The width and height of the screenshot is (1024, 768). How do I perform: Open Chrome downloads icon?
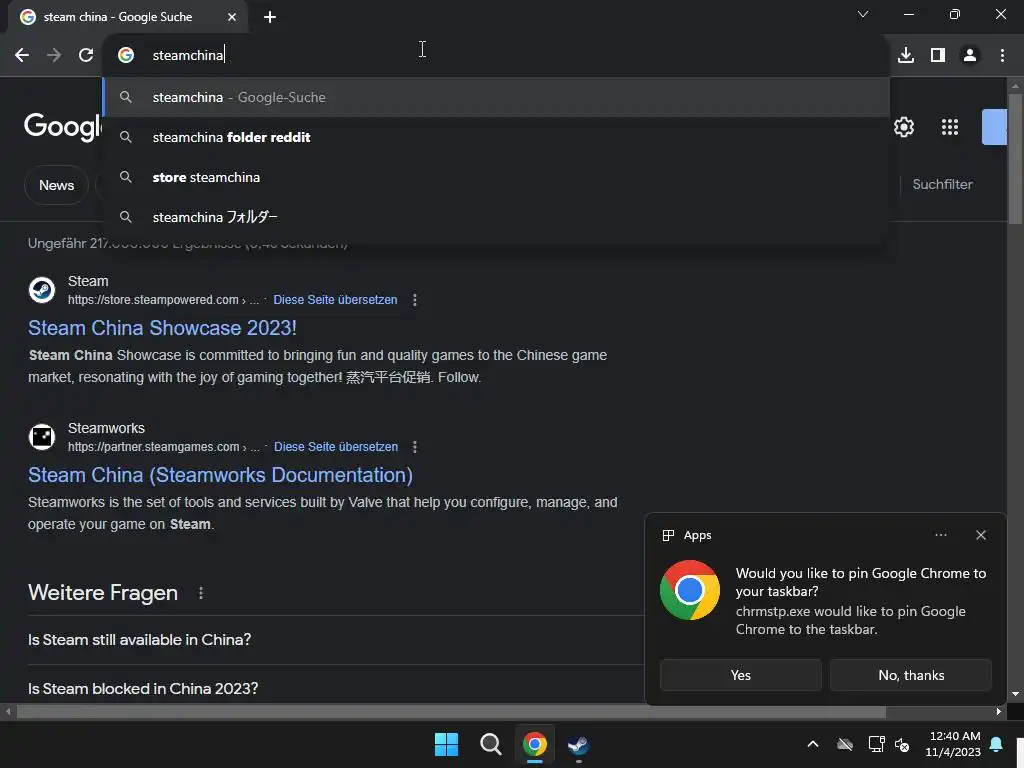(x=906, y=56)
